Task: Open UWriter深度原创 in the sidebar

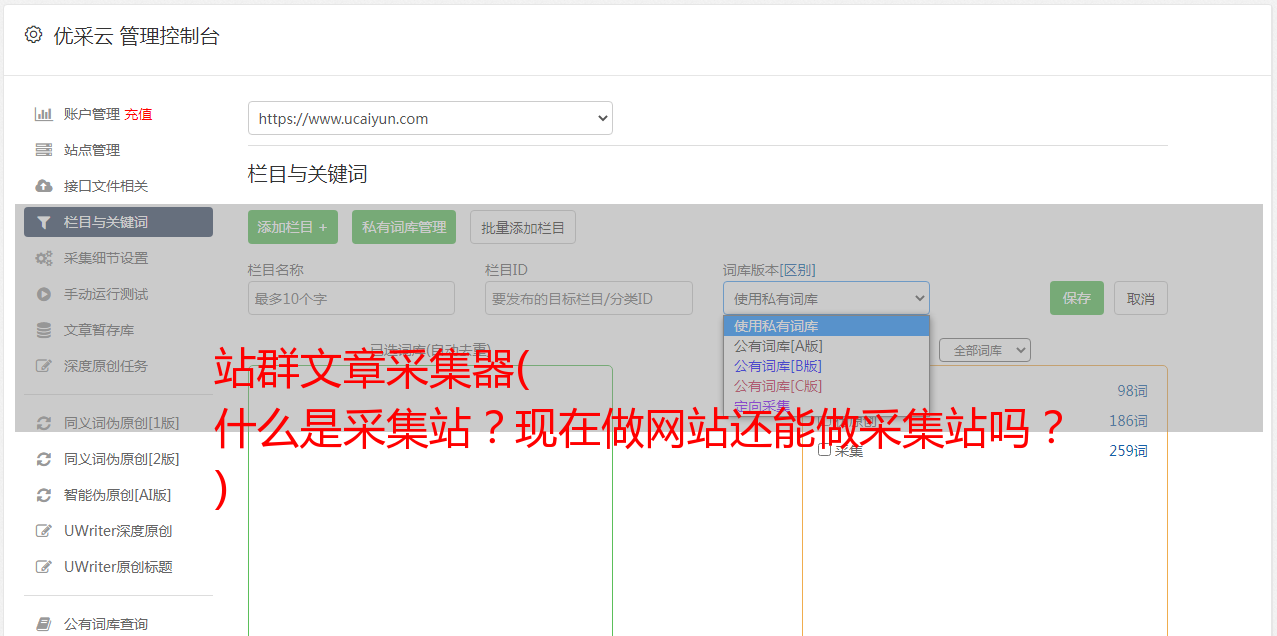Action: coord(118,531)
